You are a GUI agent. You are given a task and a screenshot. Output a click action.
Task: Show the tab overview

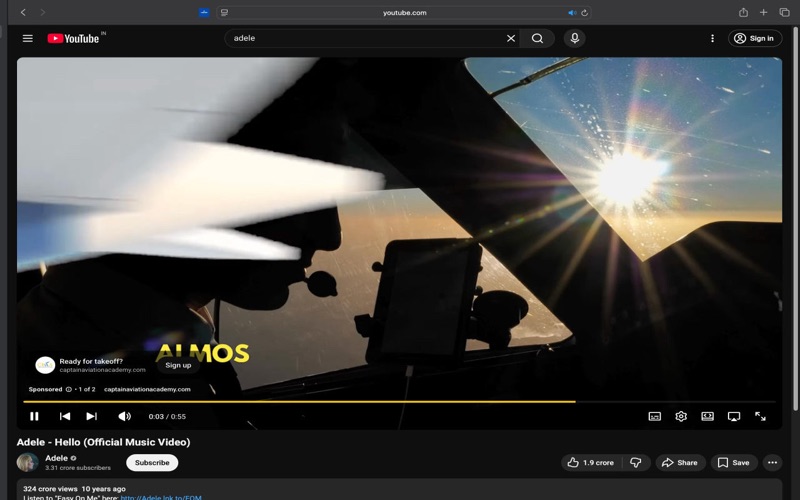pyautogui.click(x=784, y=12)
